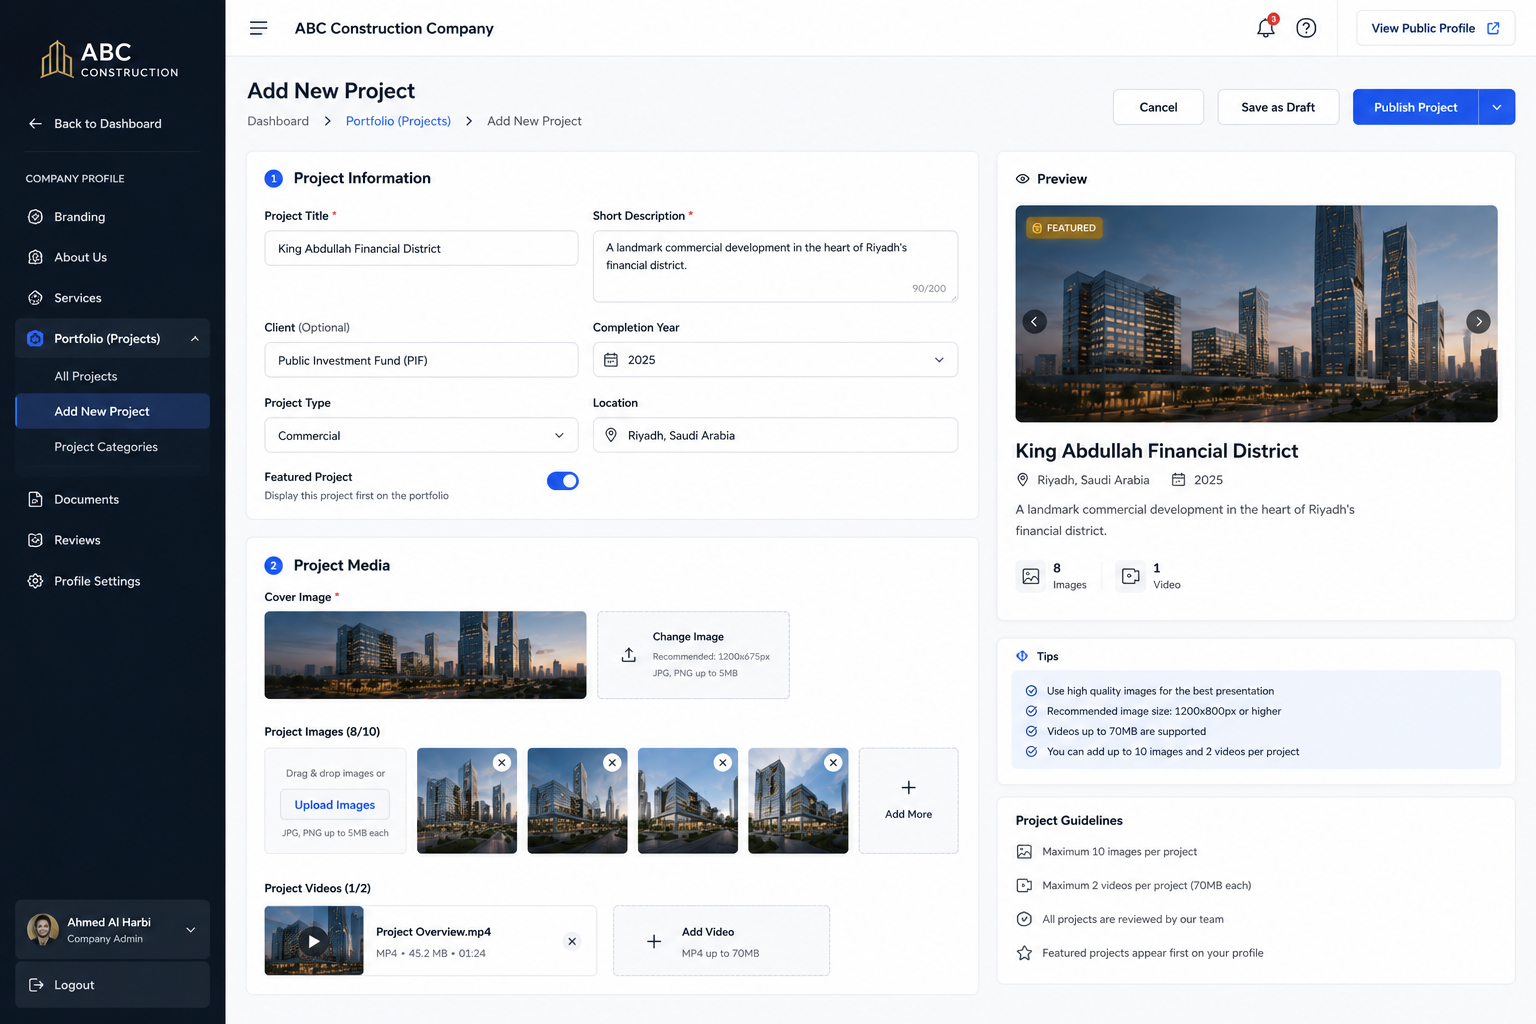
Task: Go back to Dashboard arrow
Action: pos(35,124)
